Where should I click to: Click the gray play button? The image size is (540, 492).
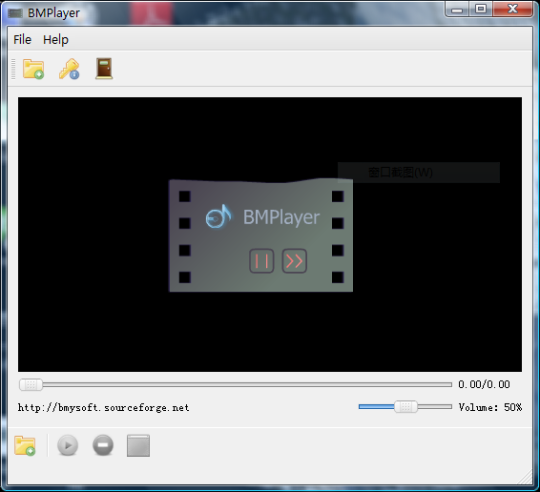point(68,446)
